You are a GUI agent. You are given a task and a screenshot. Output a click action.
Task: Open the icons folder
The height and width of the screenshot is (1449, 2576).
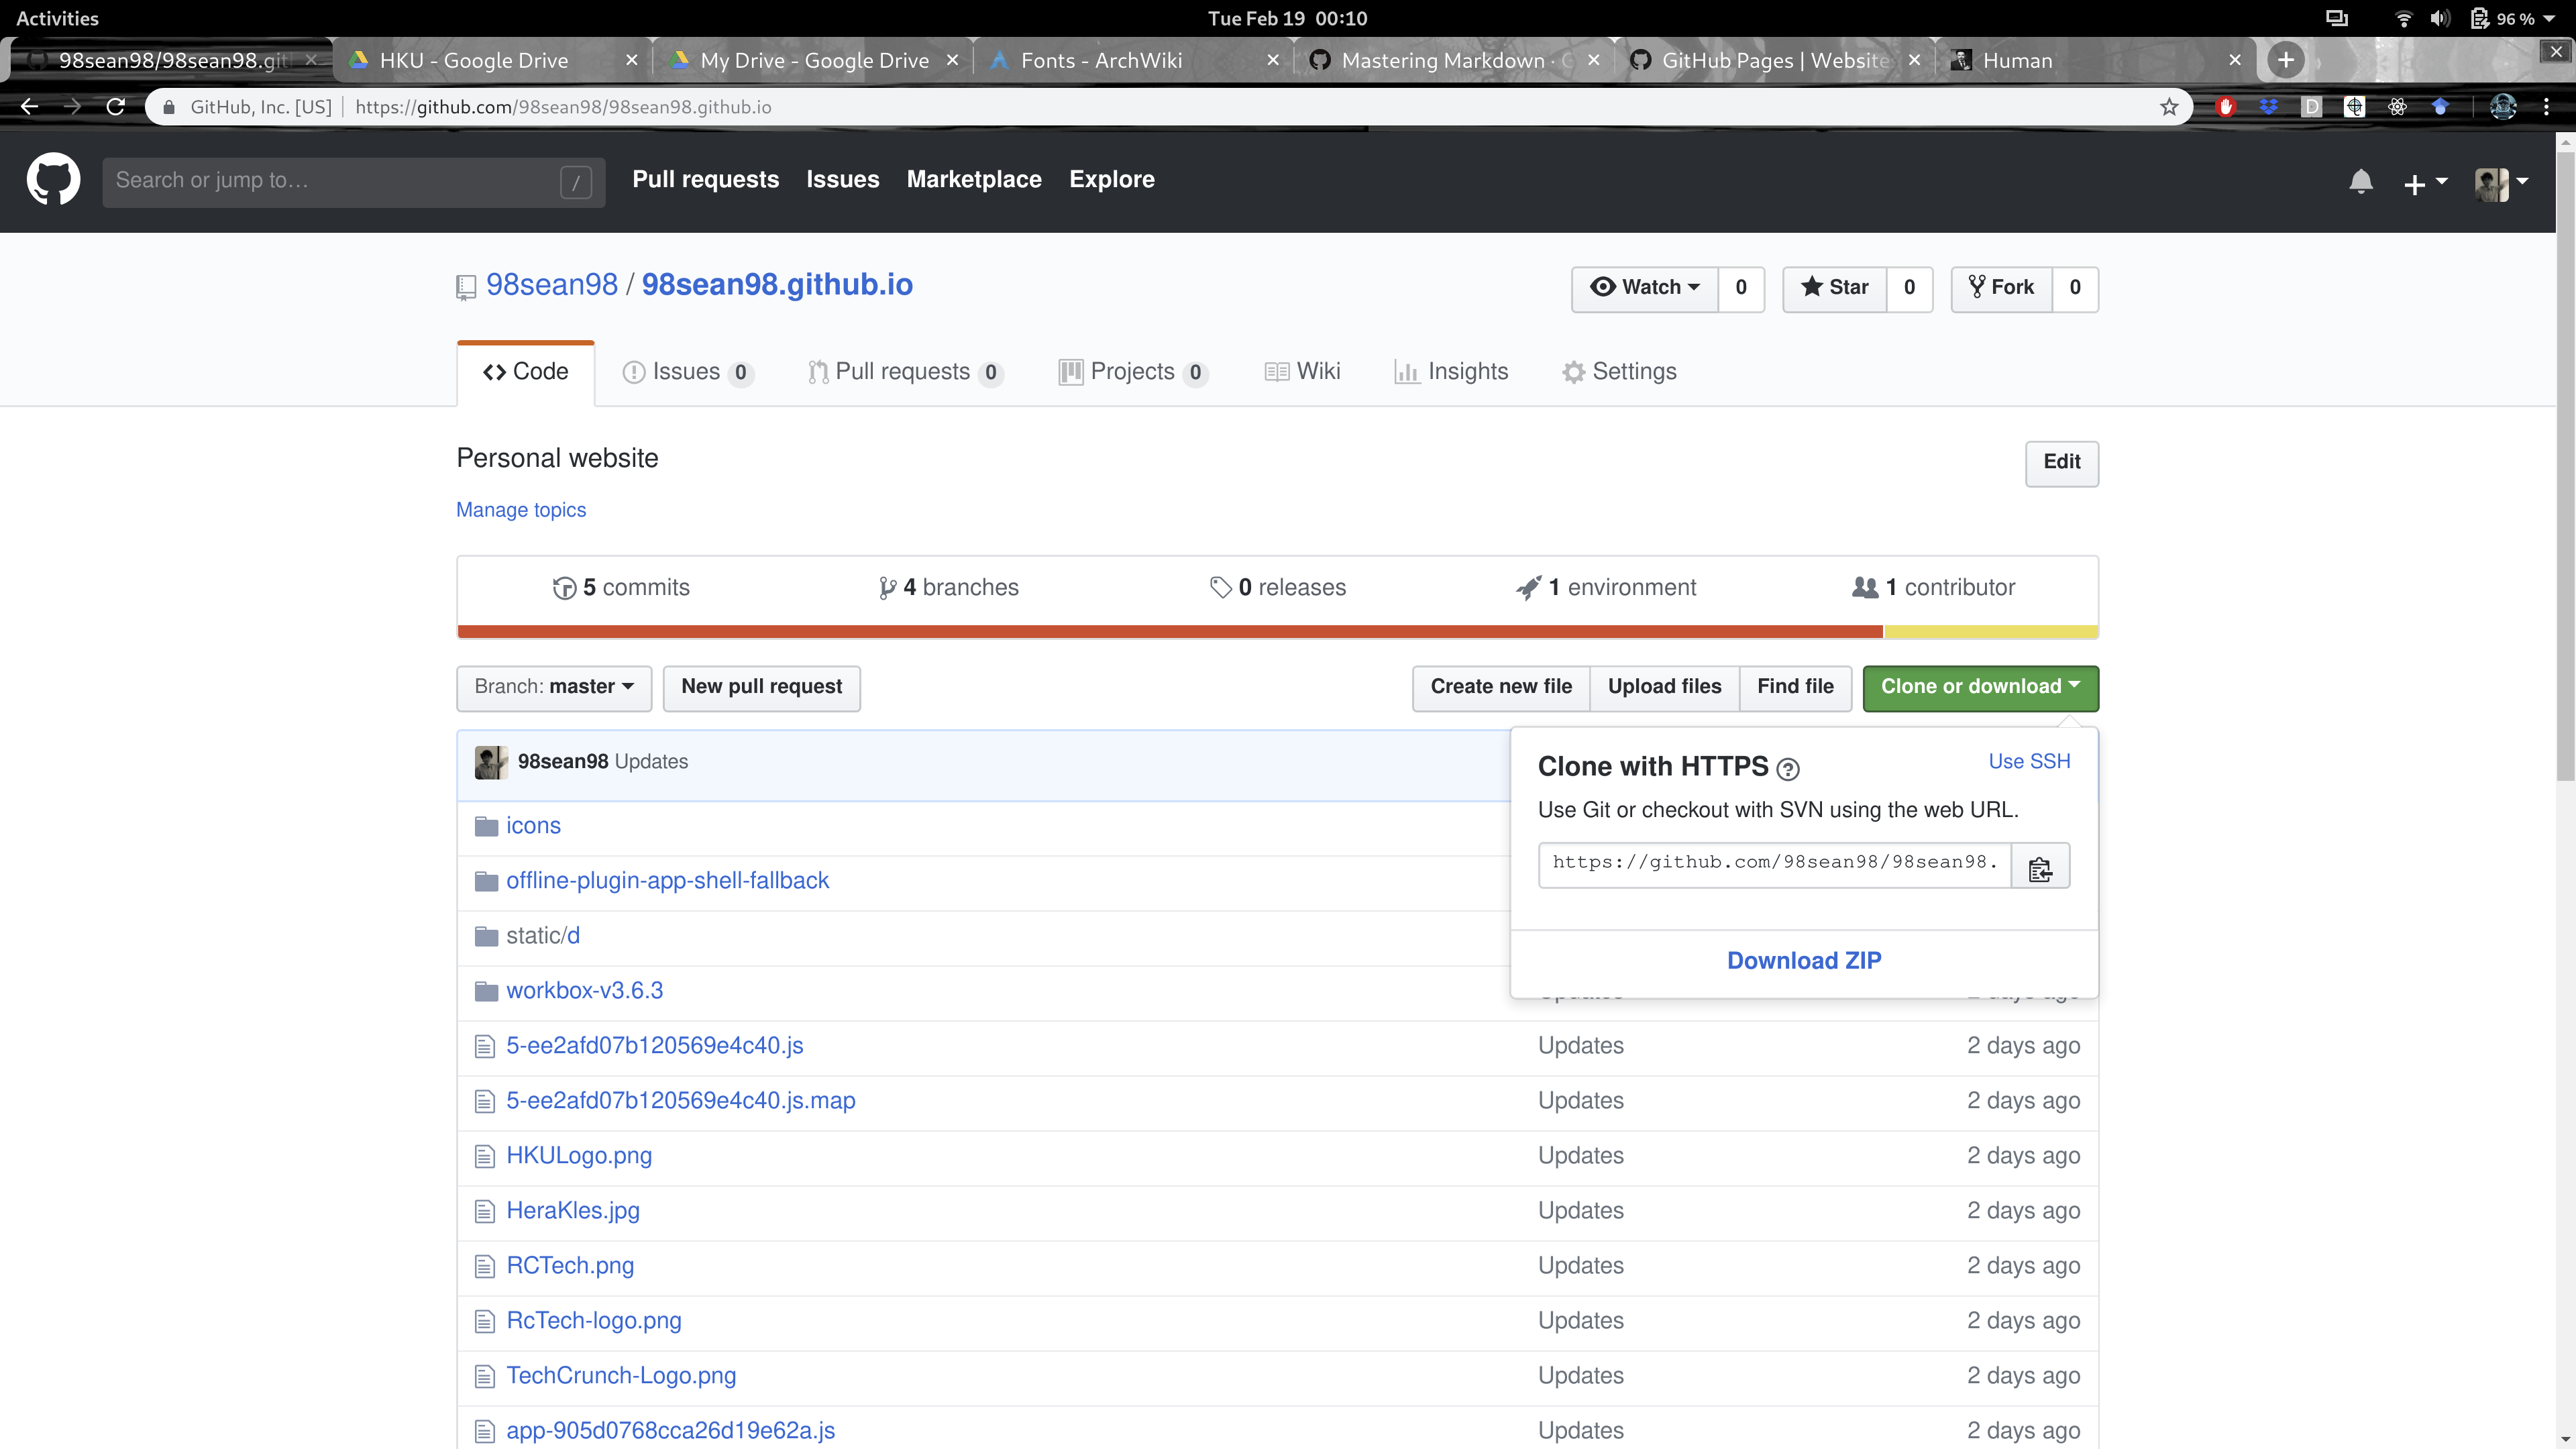[x=533, y=826]
